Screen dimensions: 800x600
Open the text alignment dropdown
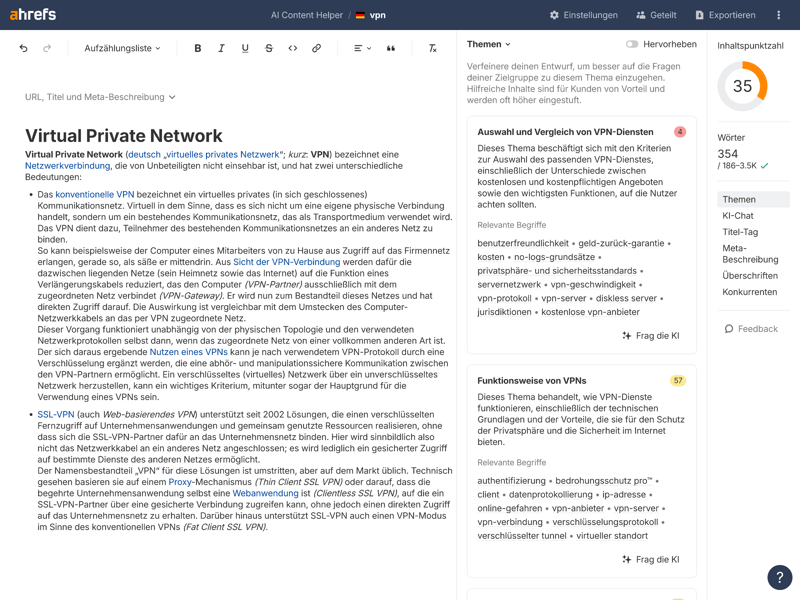click(x=362, y=48)
